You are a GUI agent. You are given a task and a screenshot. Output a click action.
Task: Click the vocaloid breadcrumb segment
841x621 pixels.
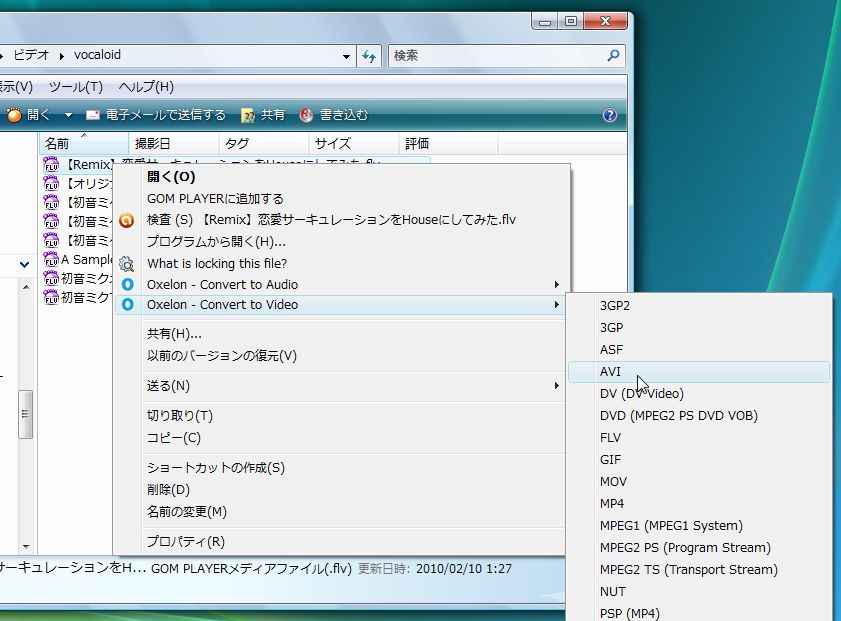(x=97, y=55)
